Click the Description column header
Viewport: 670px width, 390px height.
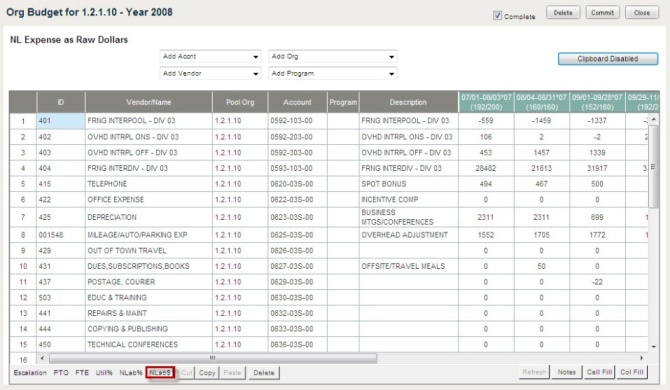tap(408, 102)
